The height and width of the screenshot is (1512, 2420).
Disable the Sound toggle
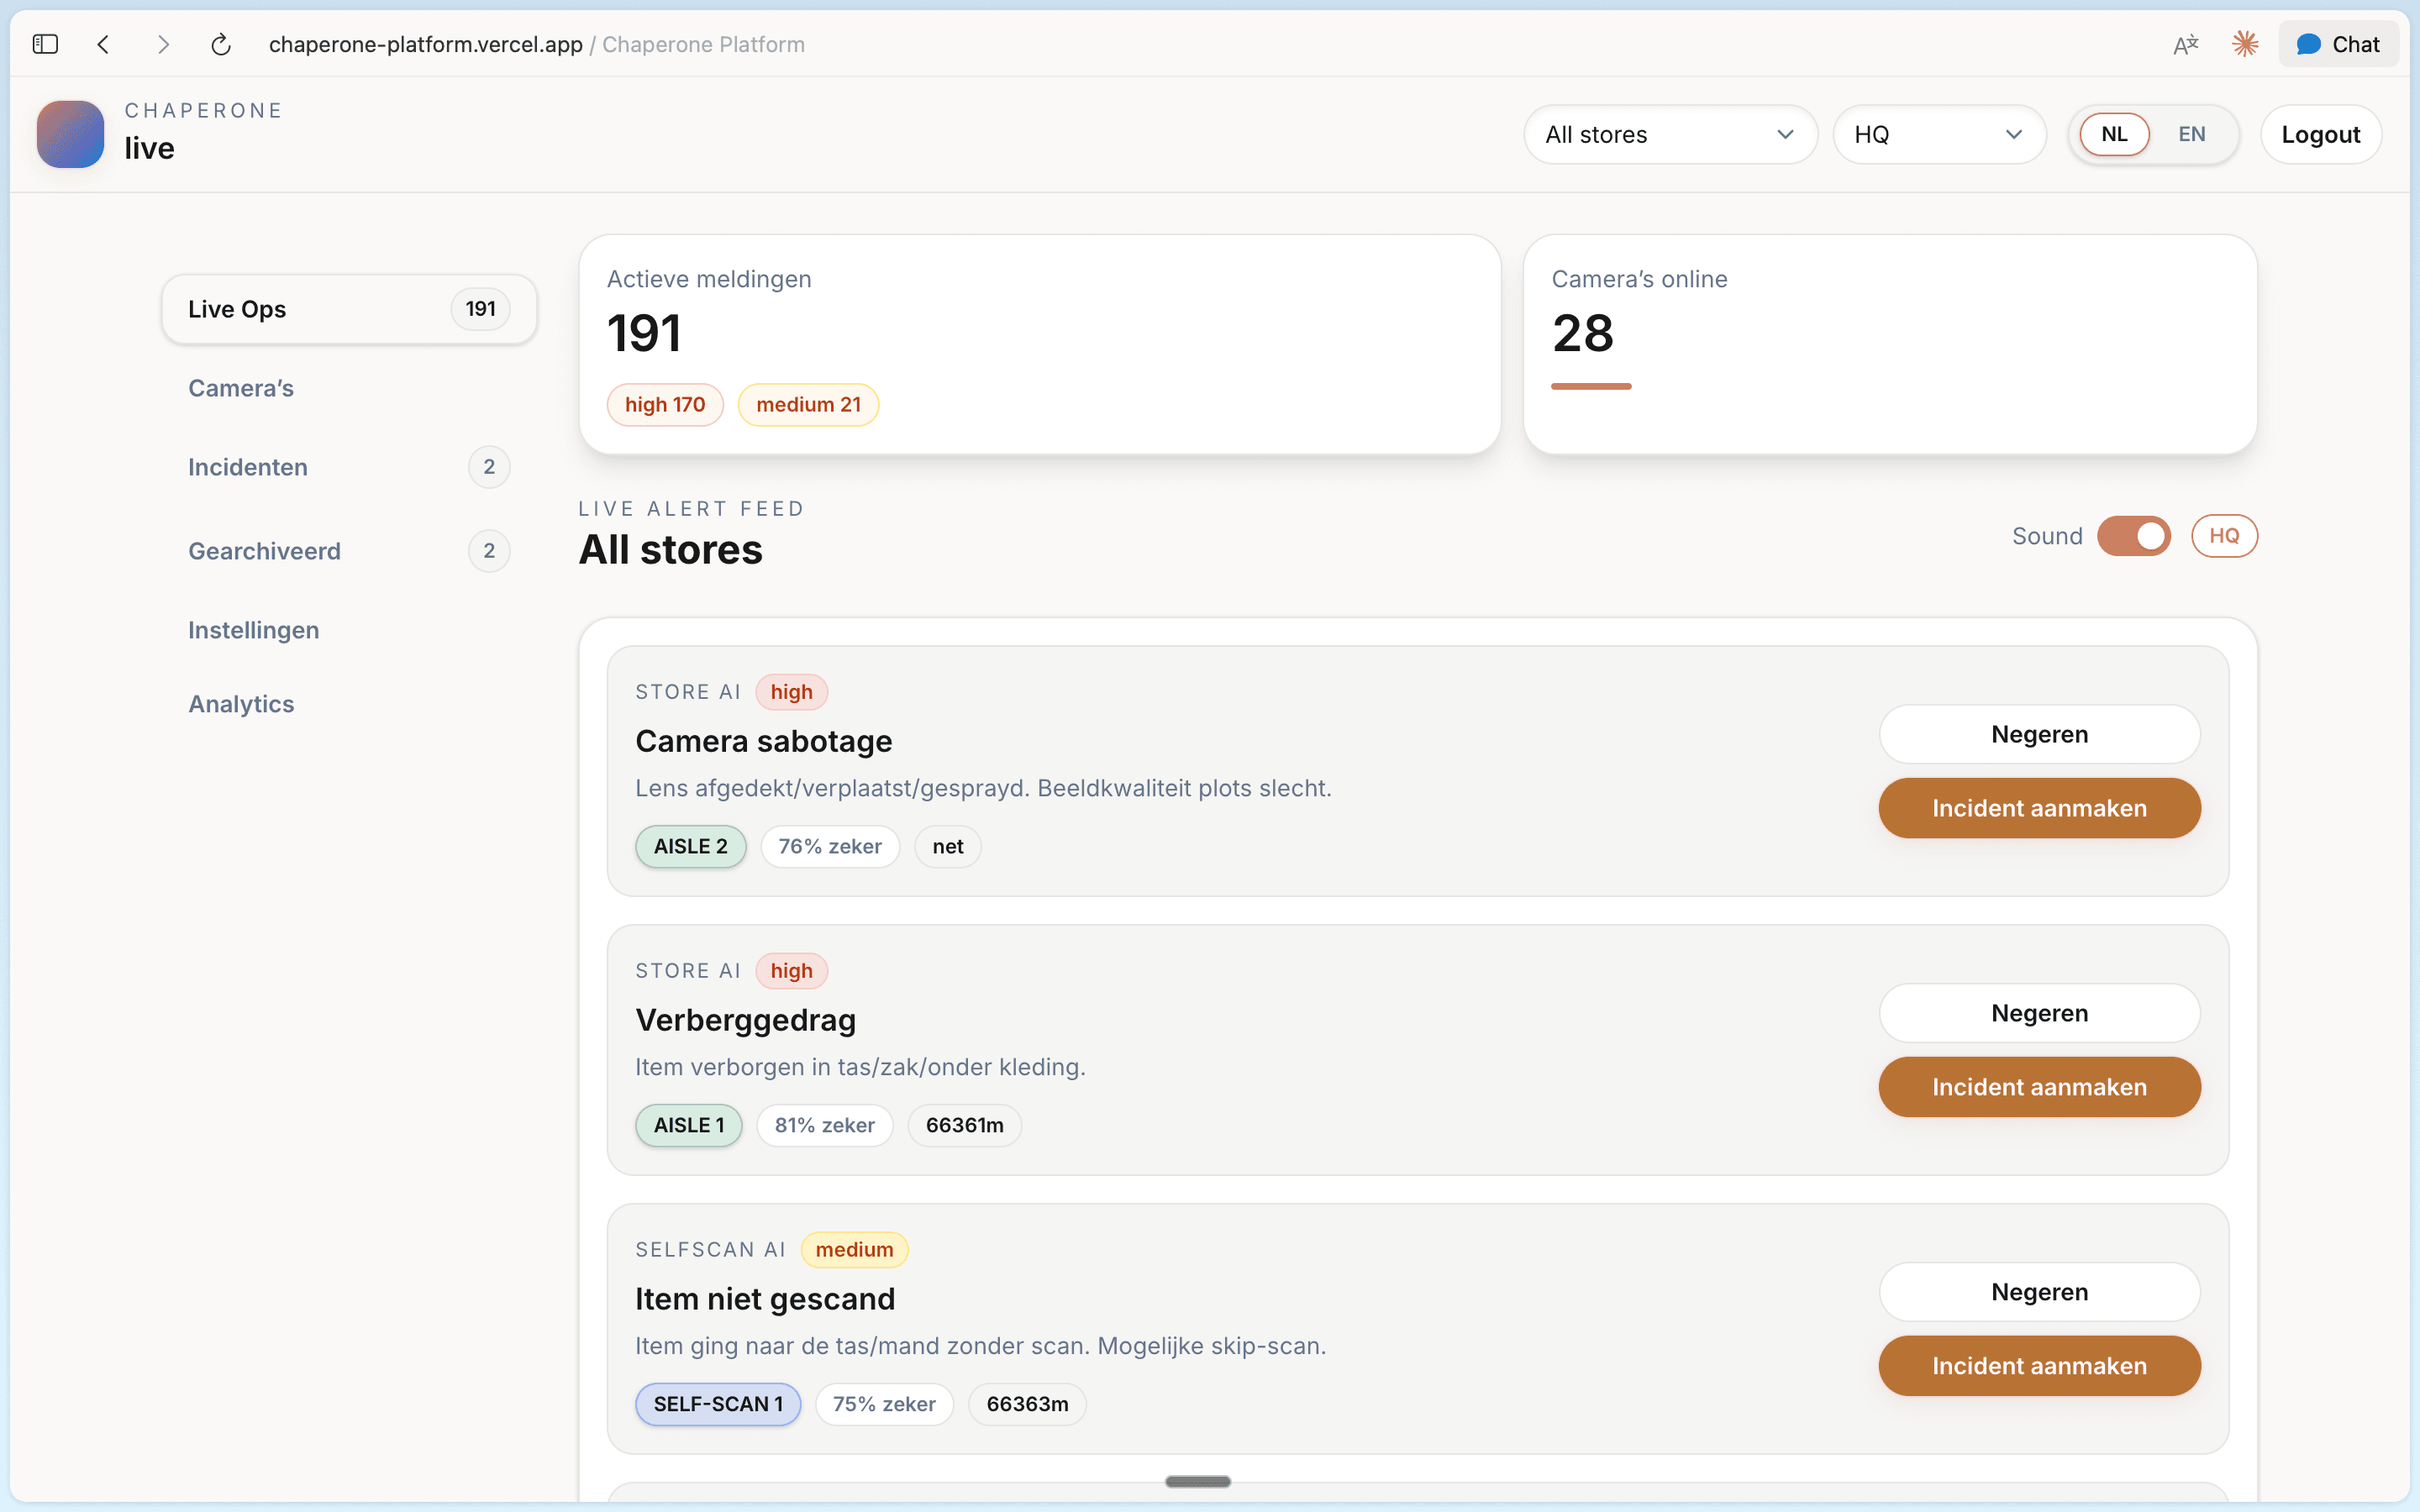(x=2134, y=536)
